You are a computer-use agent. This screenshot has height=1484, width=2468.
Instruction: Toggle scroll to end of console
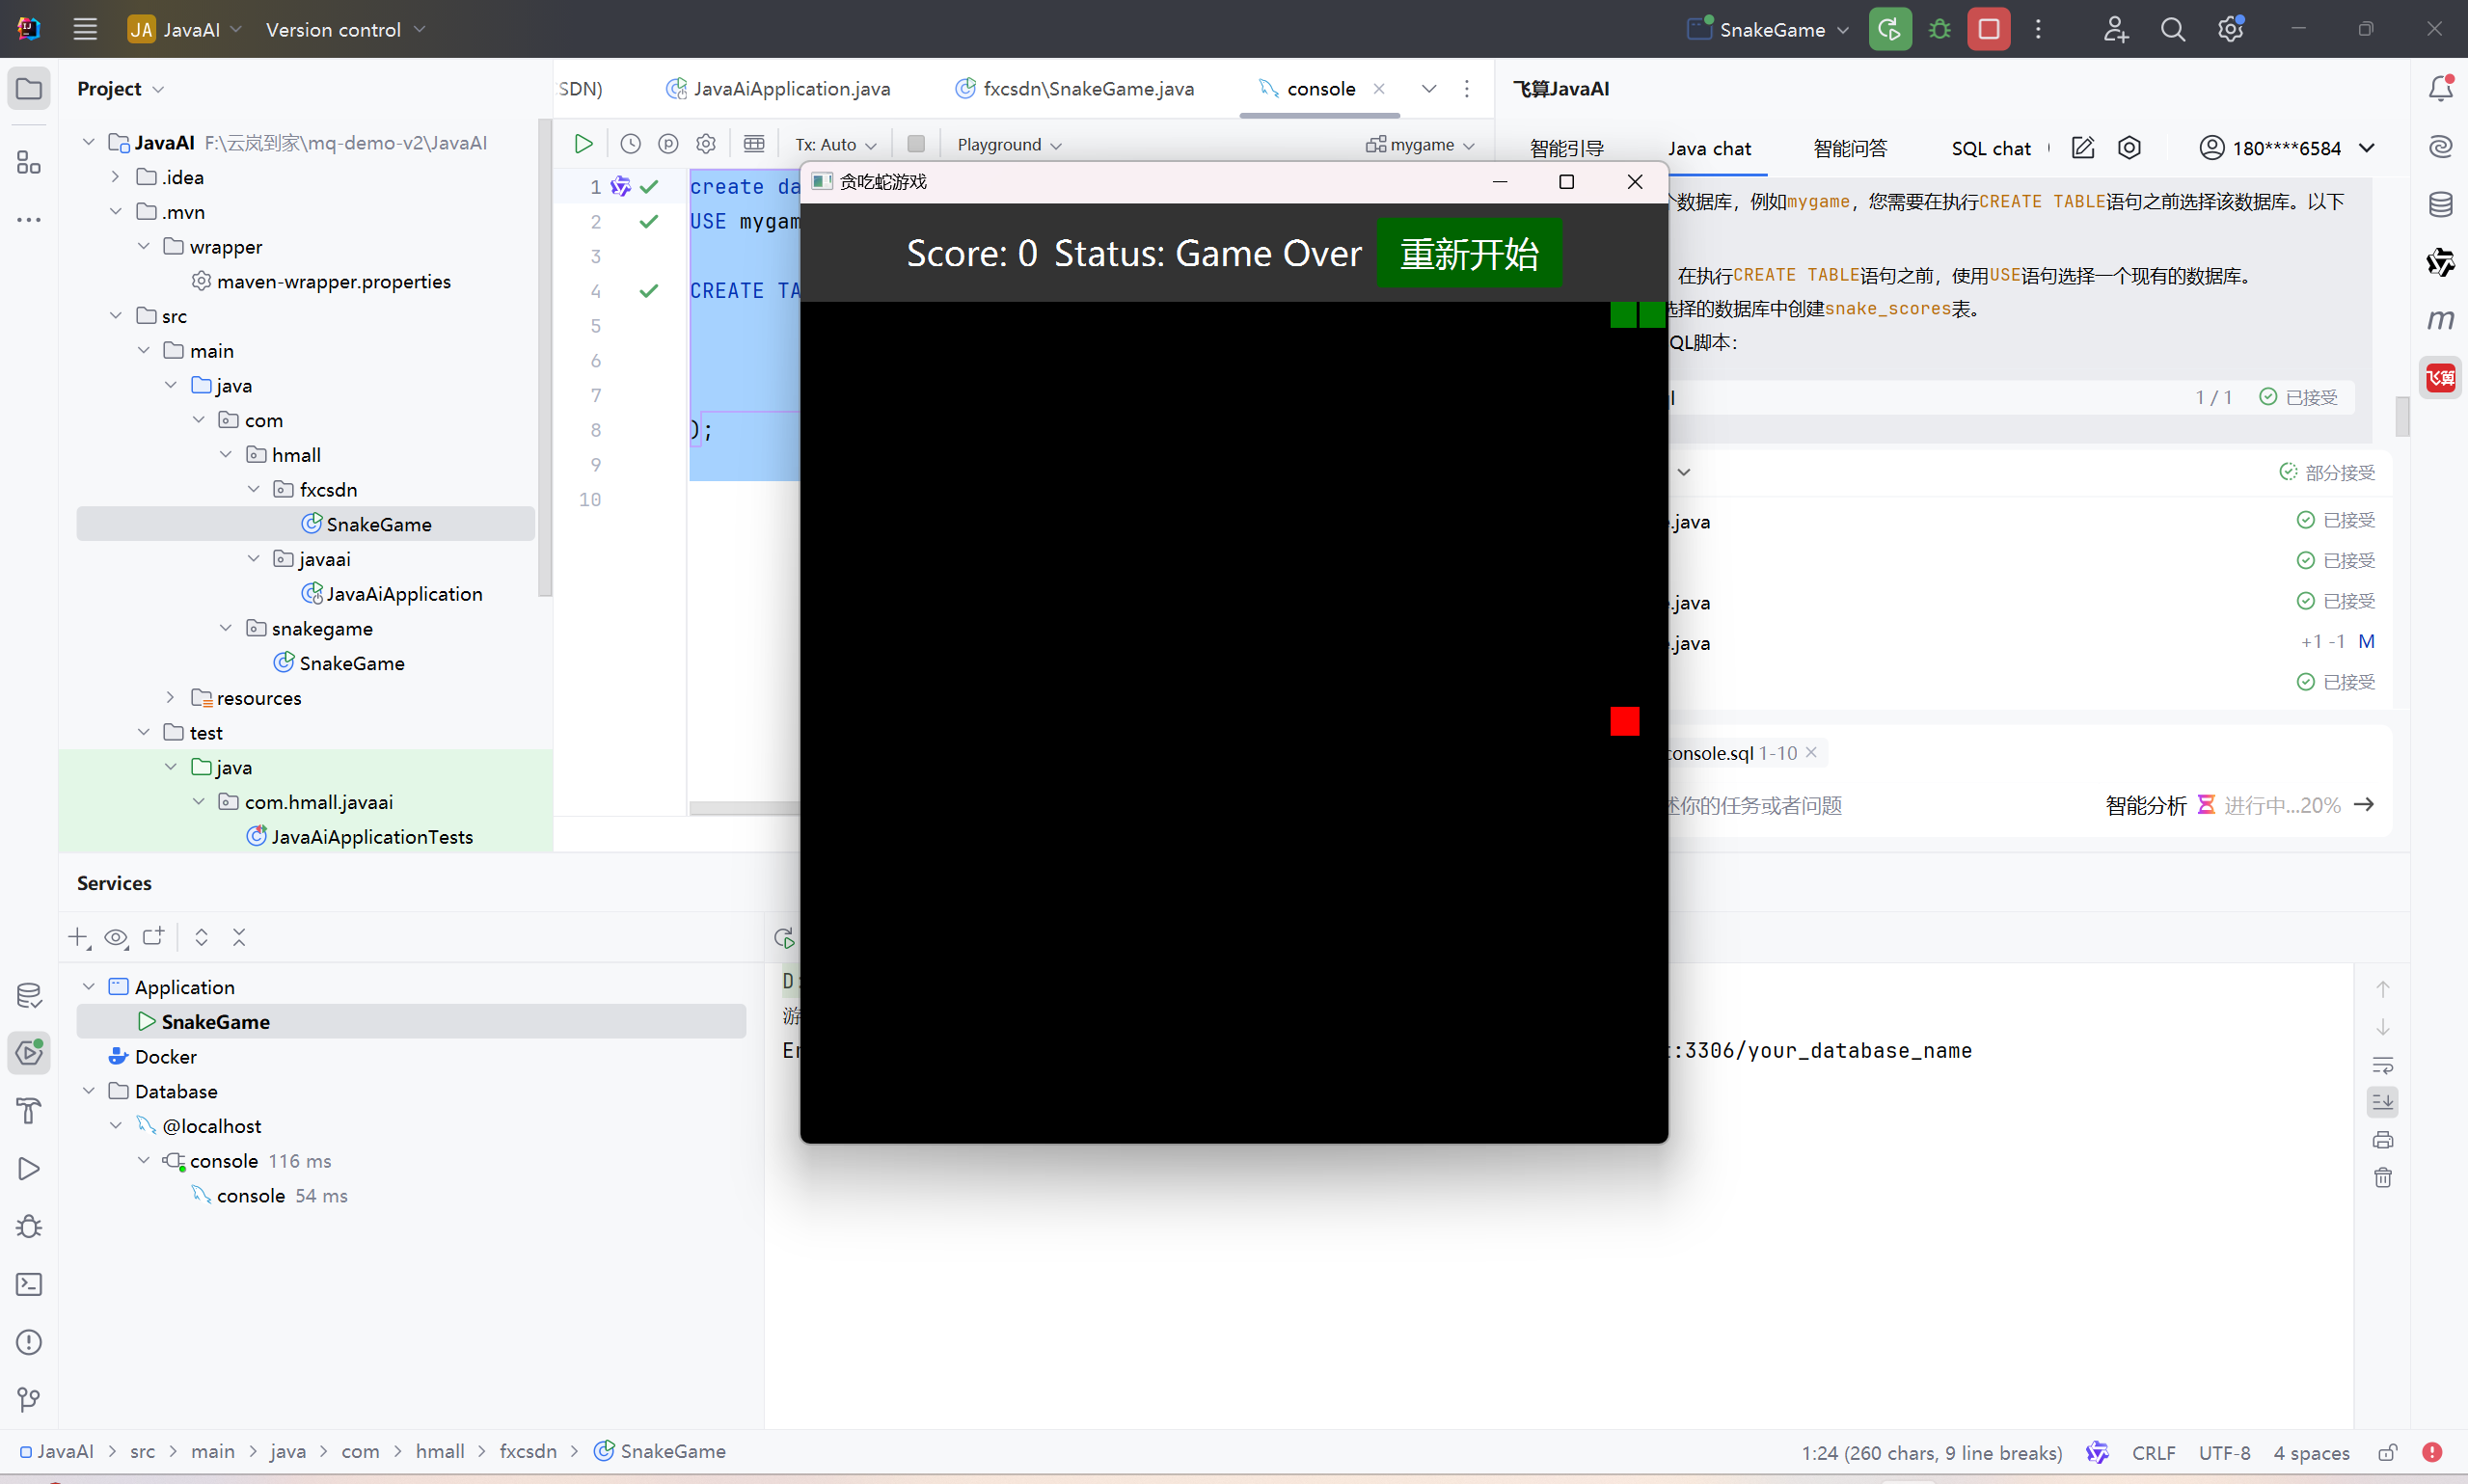click(2383, 1102)
